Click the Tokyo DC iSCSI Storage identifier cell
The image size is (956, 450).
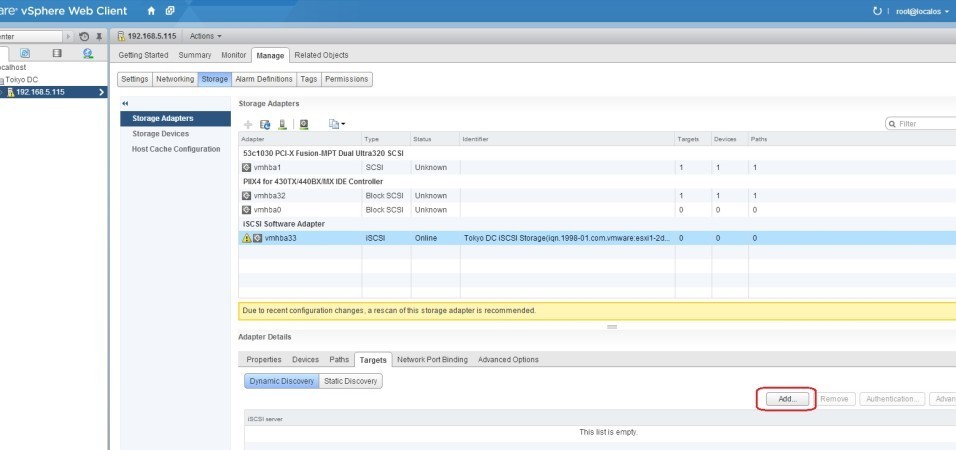click(x=567, y=238)
